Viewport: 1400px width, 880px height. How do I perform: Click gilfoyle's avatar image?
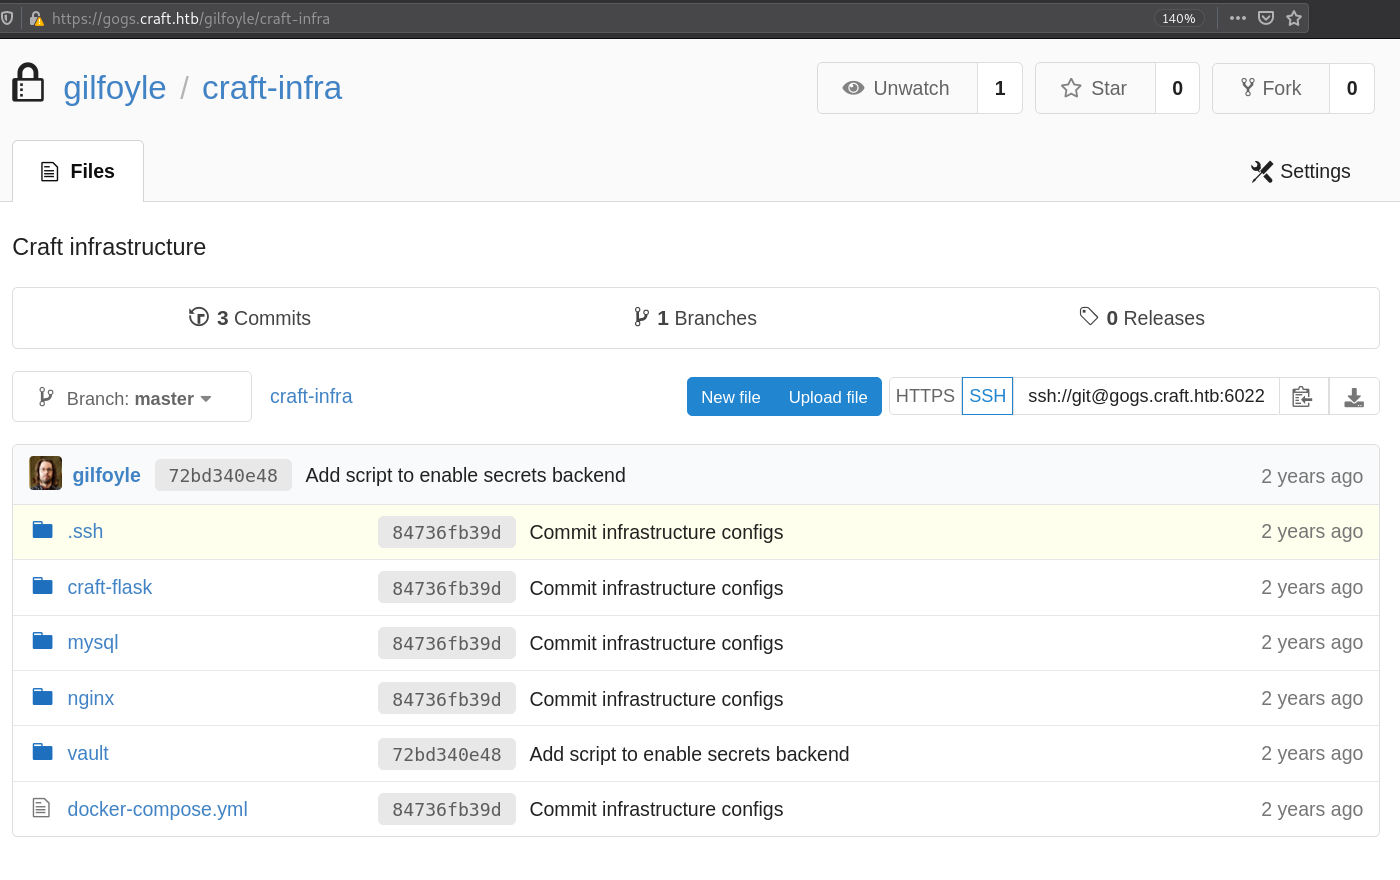pyautogui.click(x=46, y=474)
